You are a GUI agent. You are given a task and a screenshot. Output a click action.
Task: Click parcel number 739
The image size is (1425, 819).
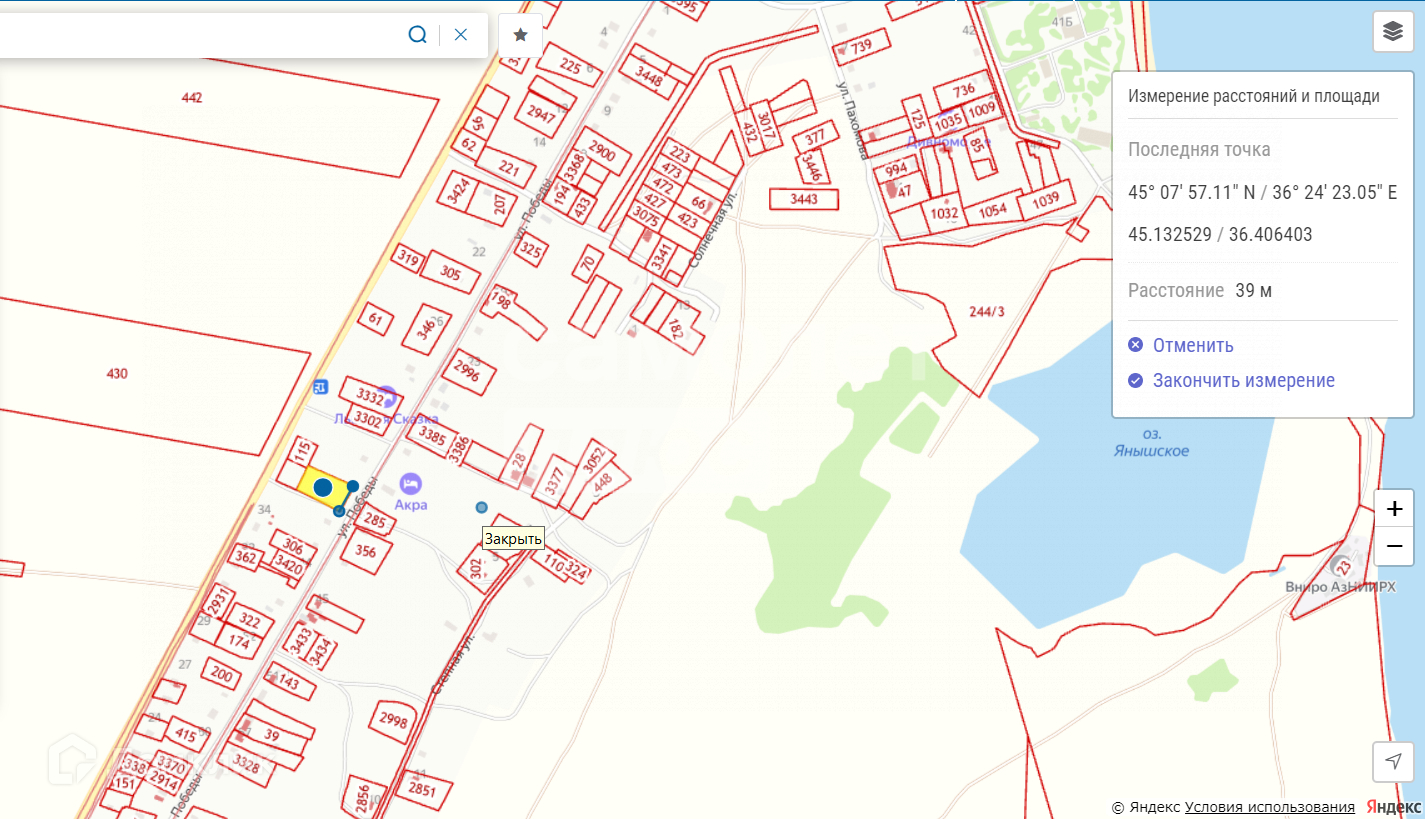click(861, 45)
